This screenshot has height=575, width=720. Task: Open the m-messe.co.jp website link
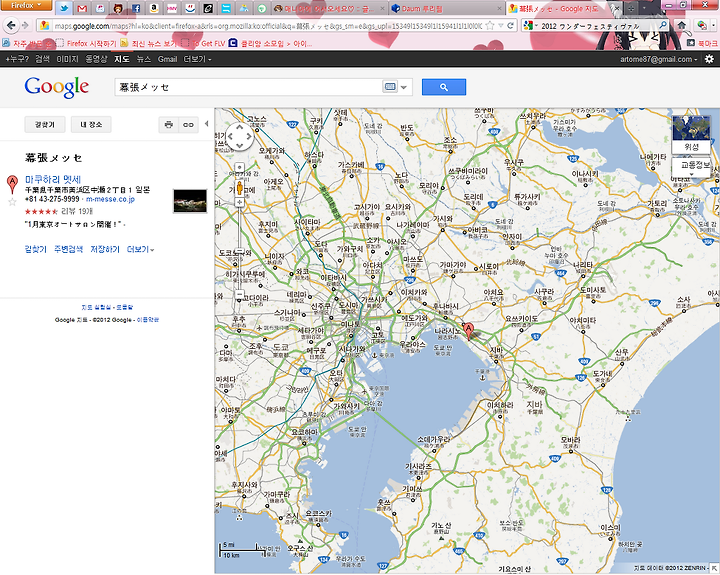coord(110,199)
